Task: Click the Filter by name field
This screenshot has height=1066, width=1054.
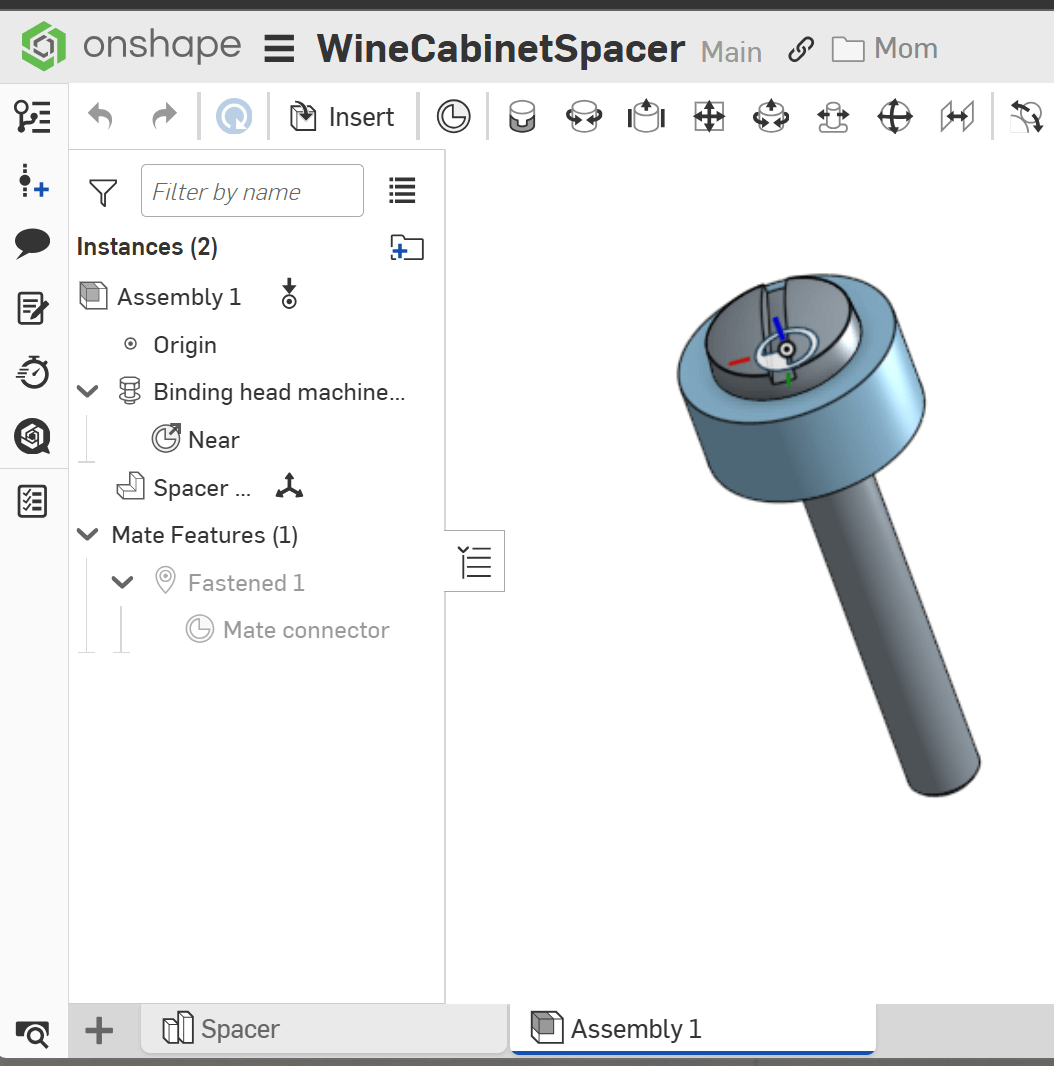Action: click(252, 191)
